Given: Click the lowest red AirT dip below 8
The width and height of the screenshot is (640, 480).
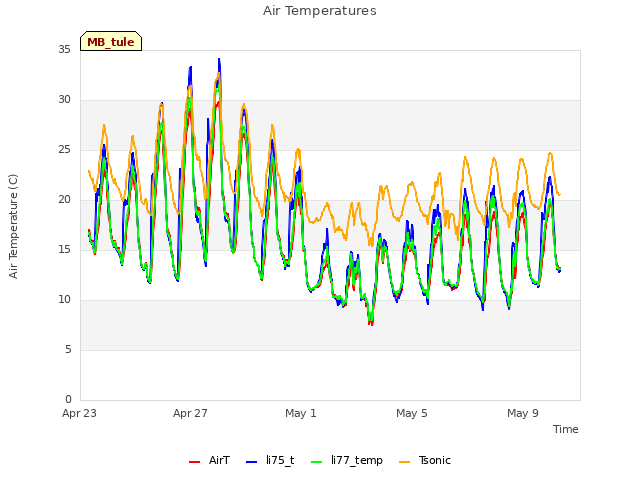Looking at the screenshot, I should (371, 324).
